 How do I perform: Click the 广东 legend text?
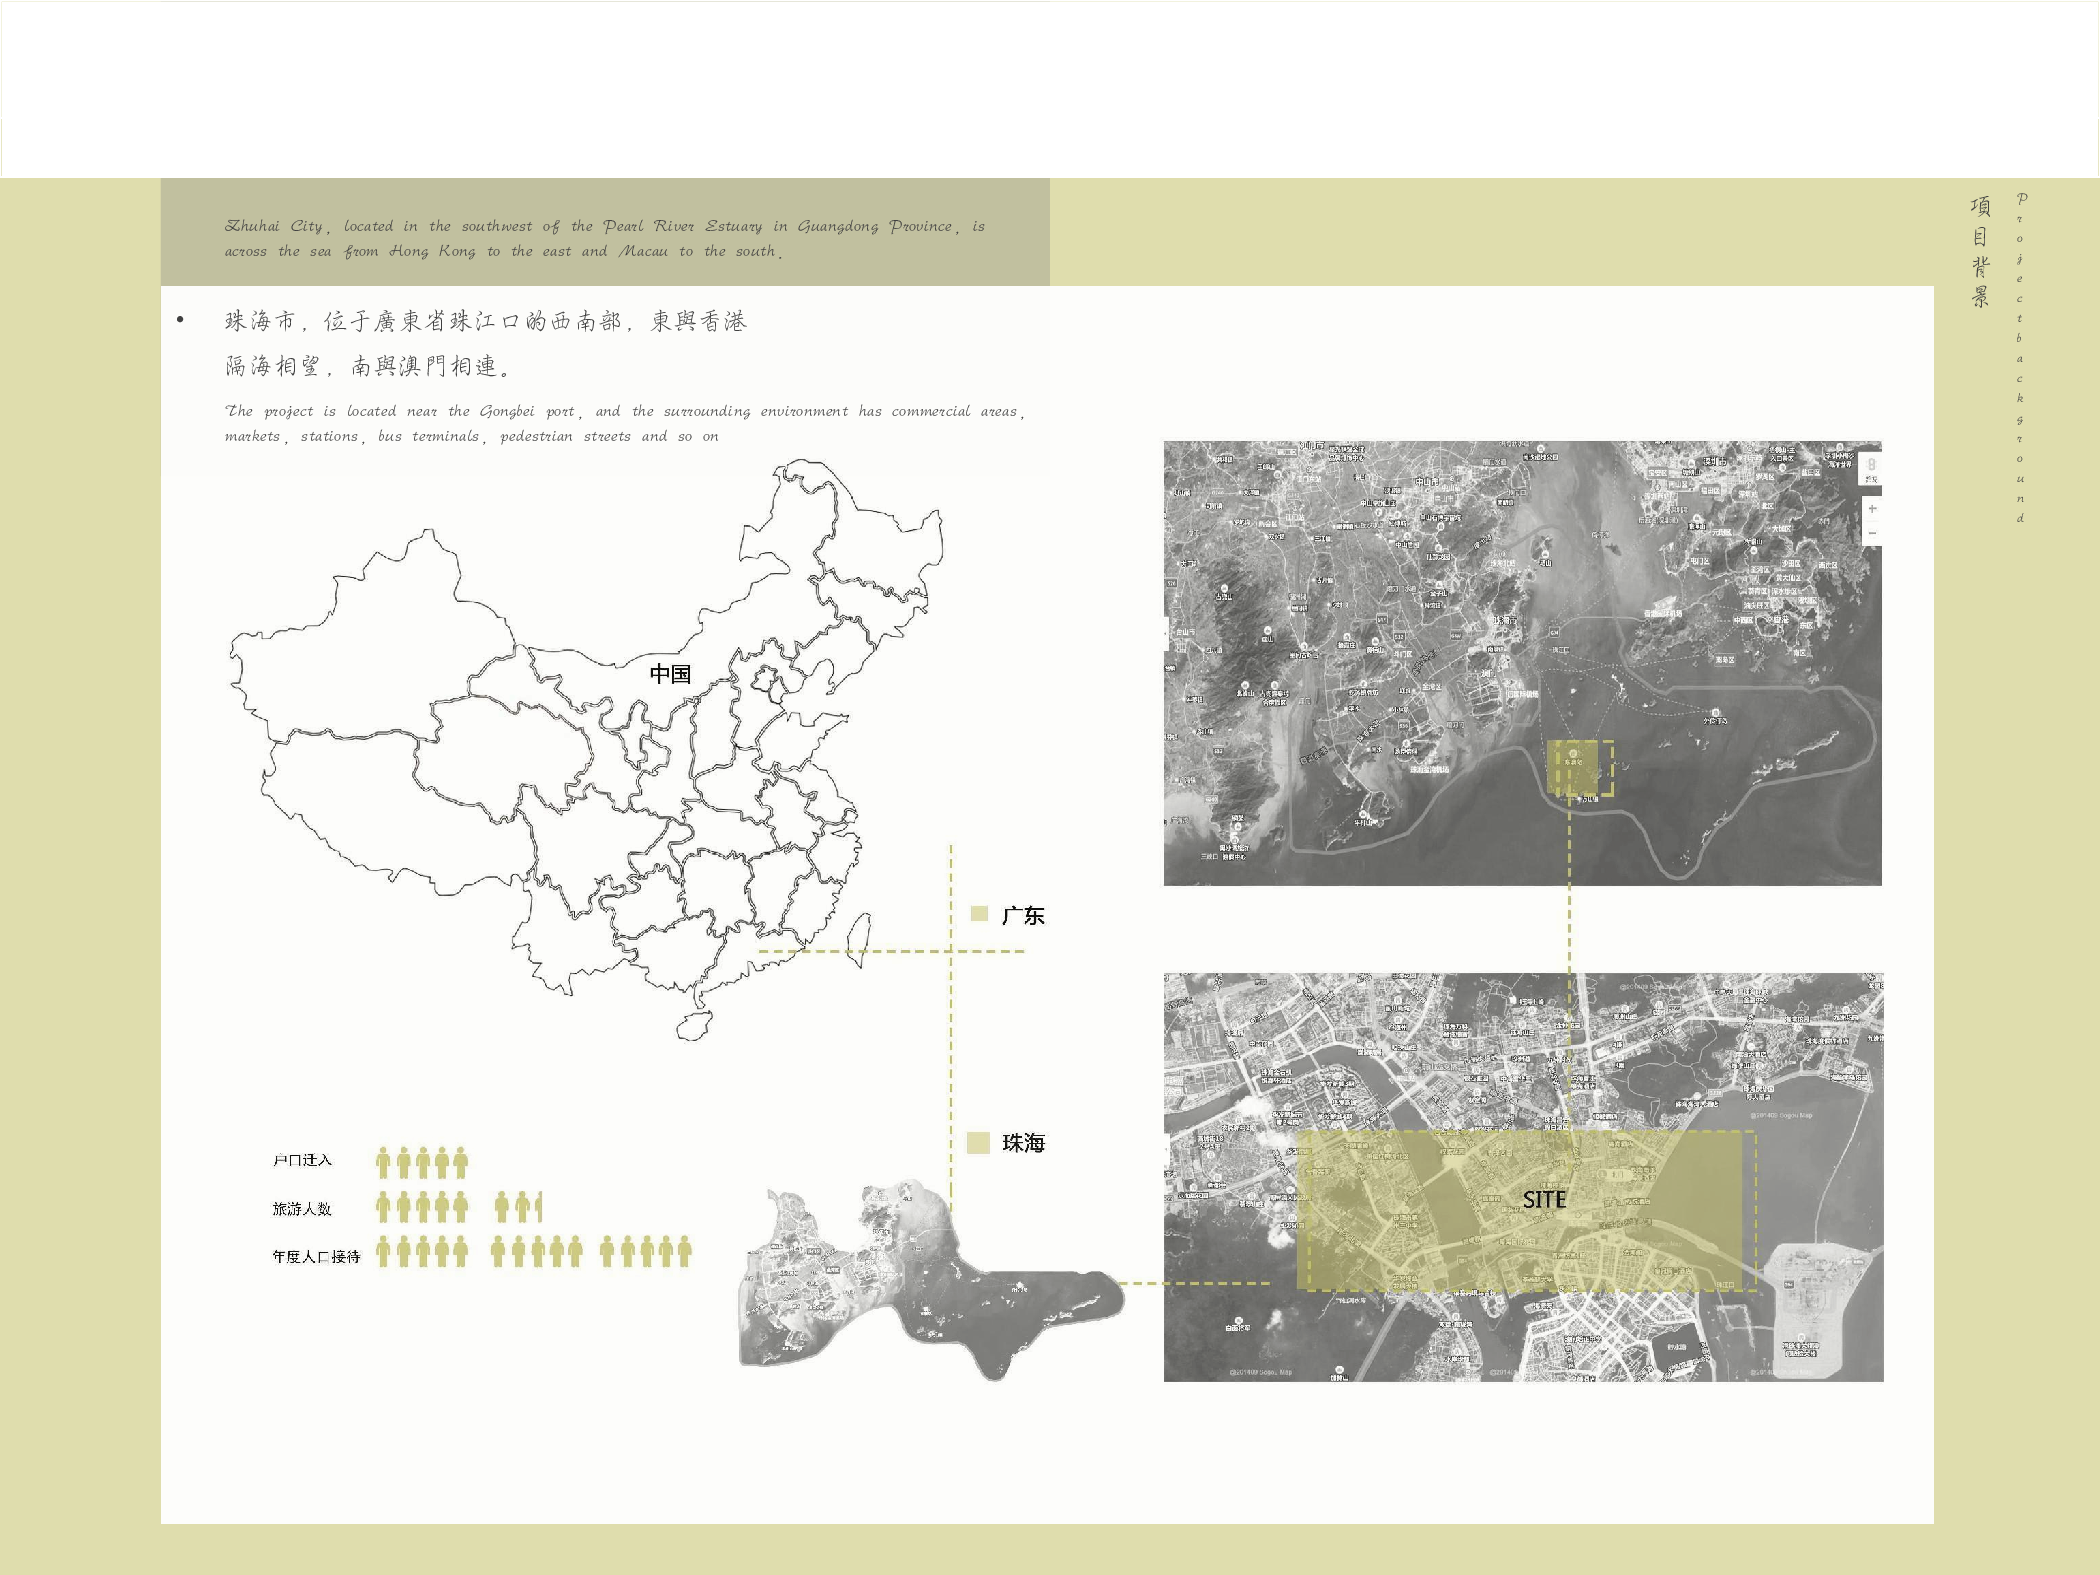[1023, 915]
